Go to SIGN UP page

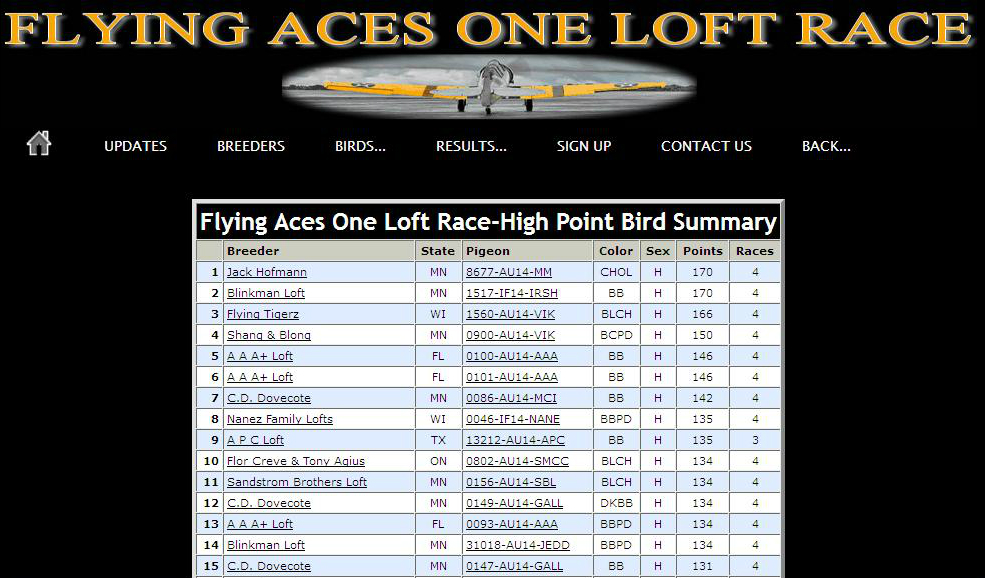584,146
